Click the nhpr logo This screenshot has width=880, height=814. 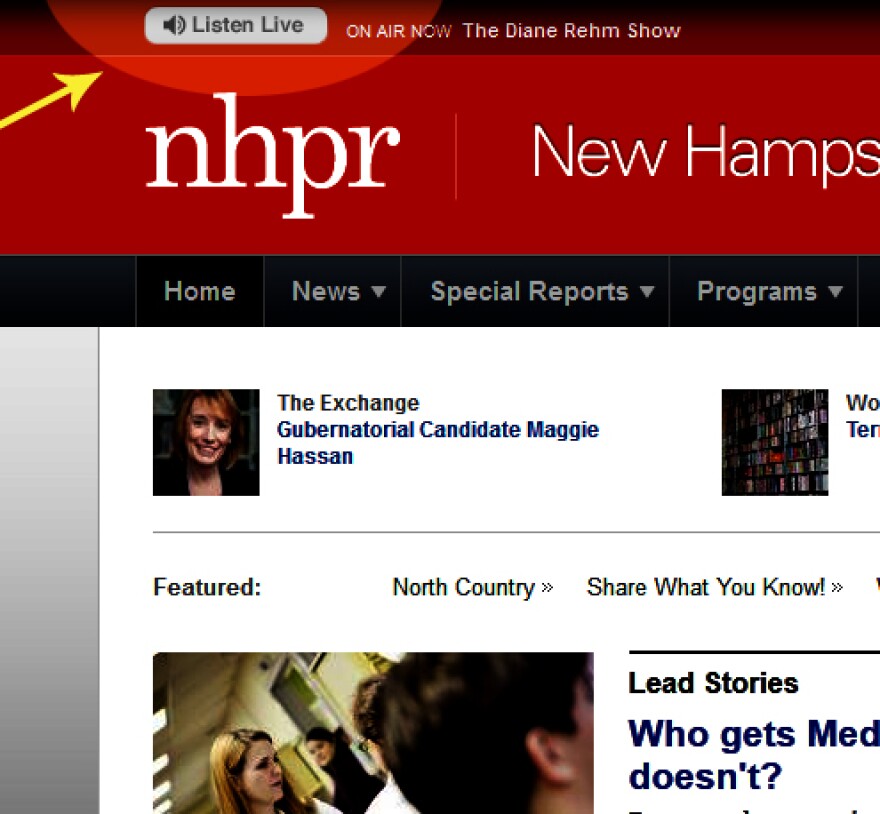point(273,156)
